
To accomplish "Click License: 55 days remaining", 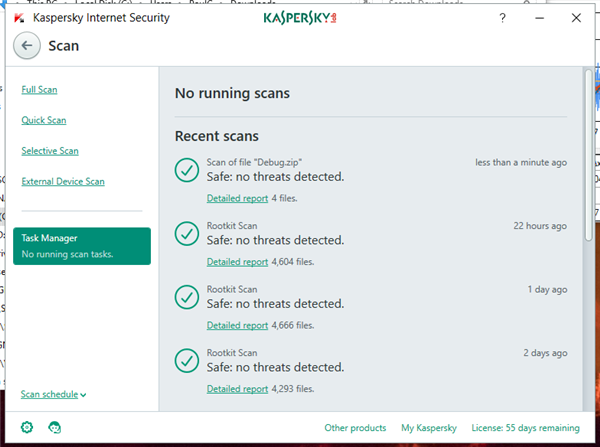I will pyautogui.click(x=525, y=427).
